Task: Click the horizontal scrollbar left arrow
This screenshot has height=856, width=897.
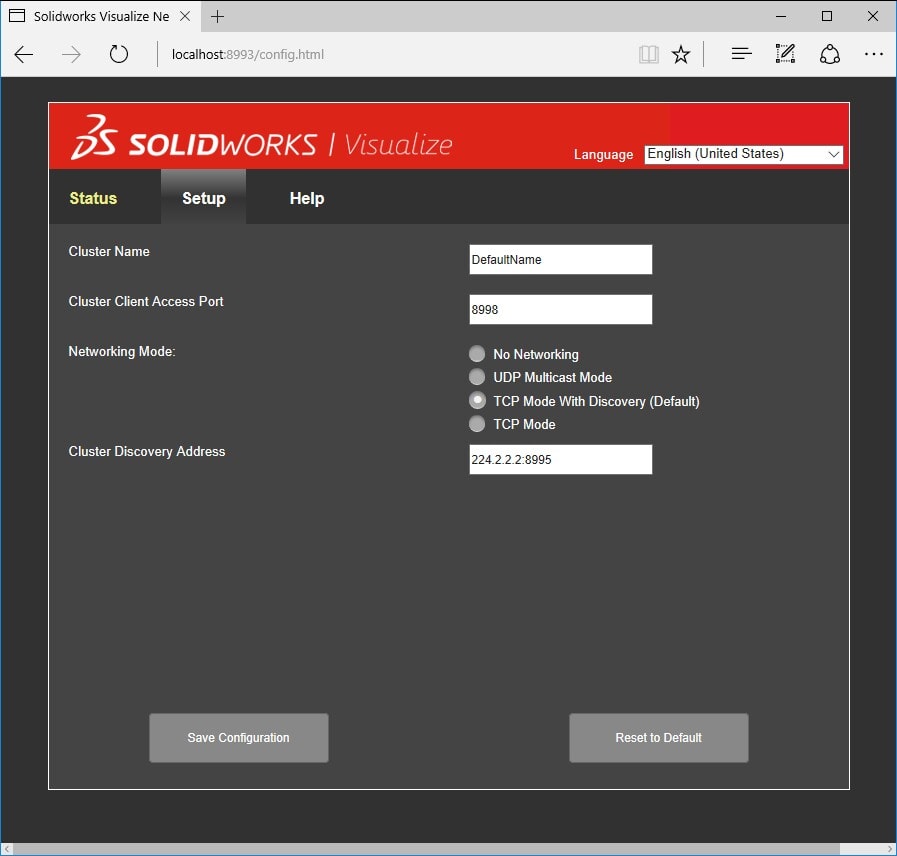Action: (6, 849)
